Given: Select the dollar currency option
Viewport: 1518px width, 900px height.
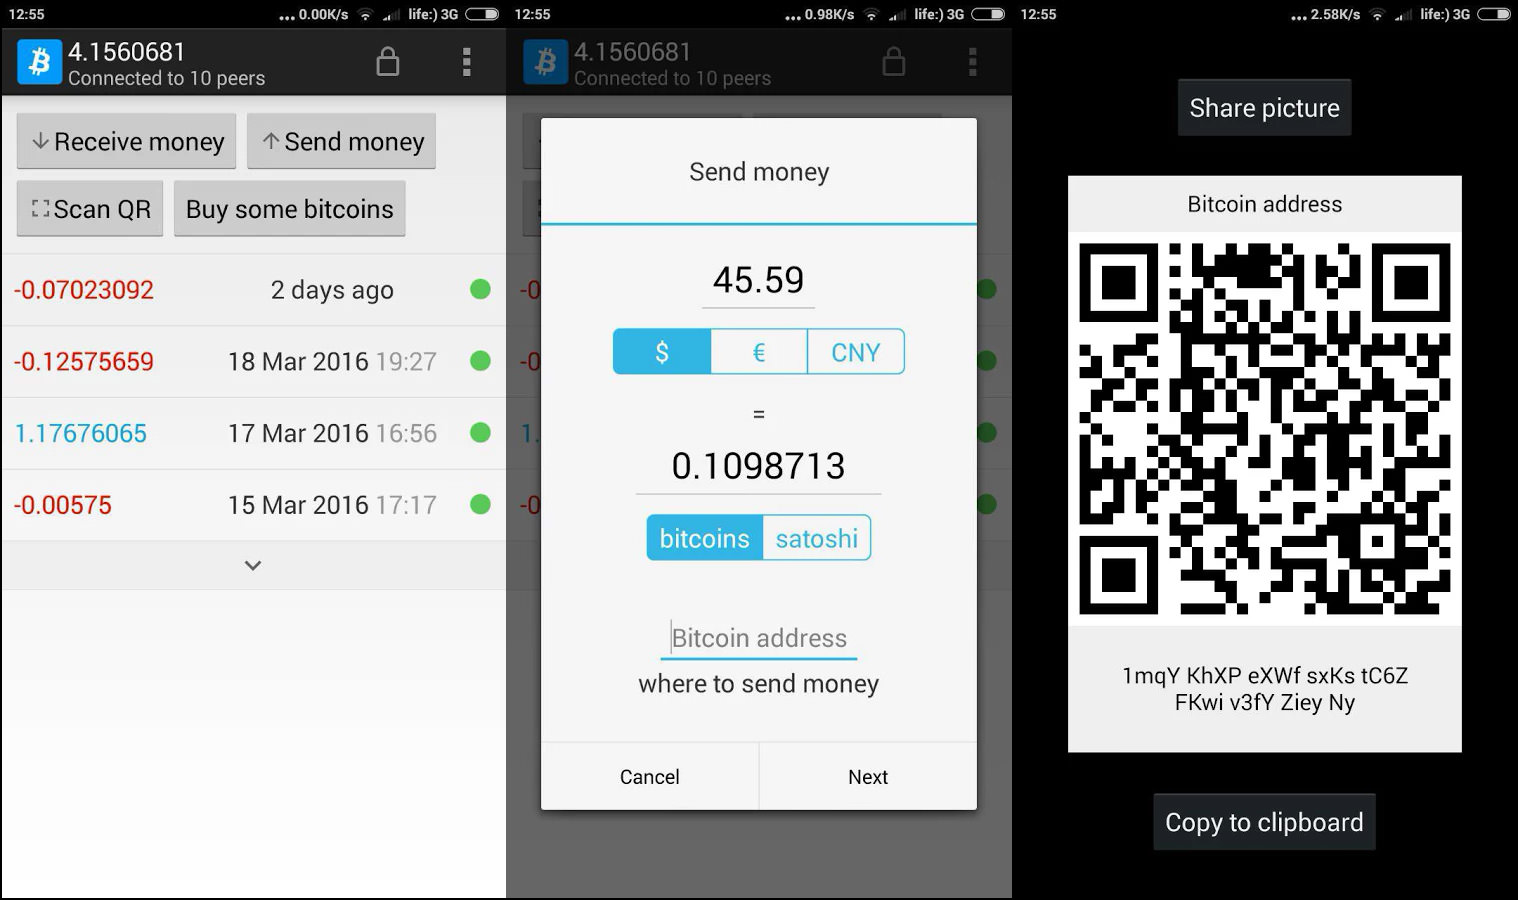Looking at the screenshot, I should click(661, 352).
